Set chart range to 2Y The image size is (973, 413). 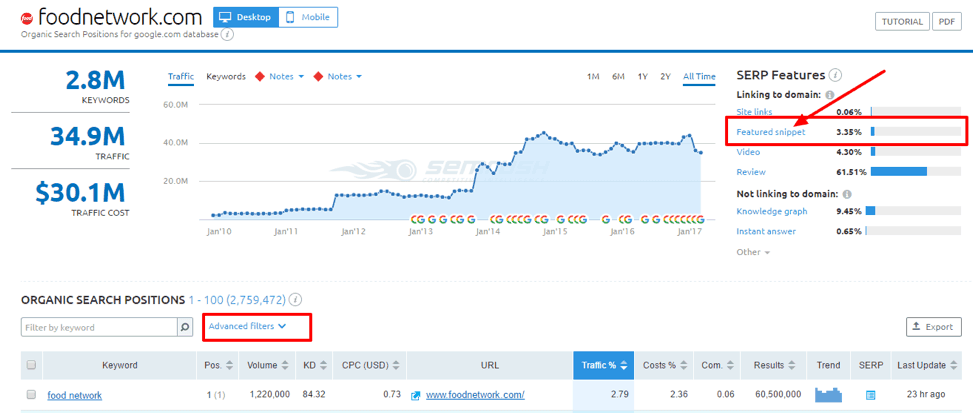pos(665,77)
